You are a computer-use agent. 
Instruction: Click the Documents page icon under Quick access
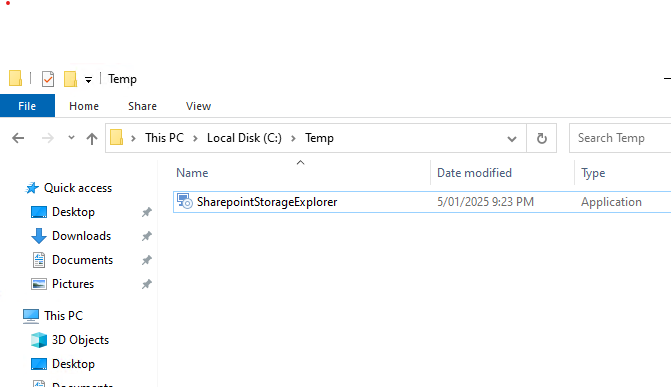(39, 260)
